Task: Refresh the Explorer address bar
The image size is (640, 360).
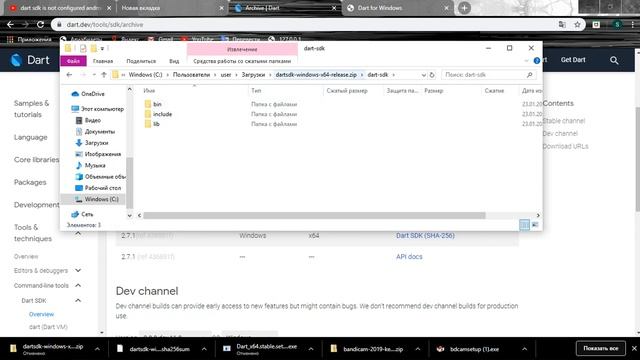Action: pos(432,75)
